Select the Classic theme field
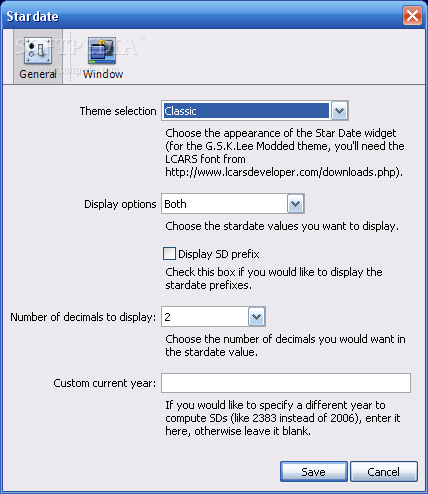The width and height of the screenshot is (428, 494). tap(246, 111)
